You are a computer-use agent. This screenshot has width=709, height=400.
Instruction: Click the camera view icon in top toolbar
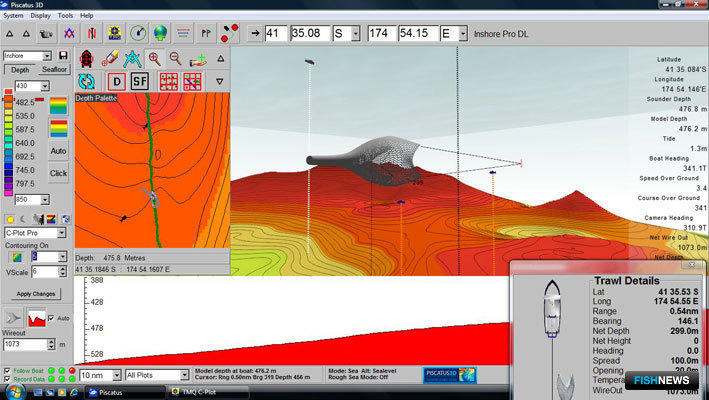(x=46, y=34)
